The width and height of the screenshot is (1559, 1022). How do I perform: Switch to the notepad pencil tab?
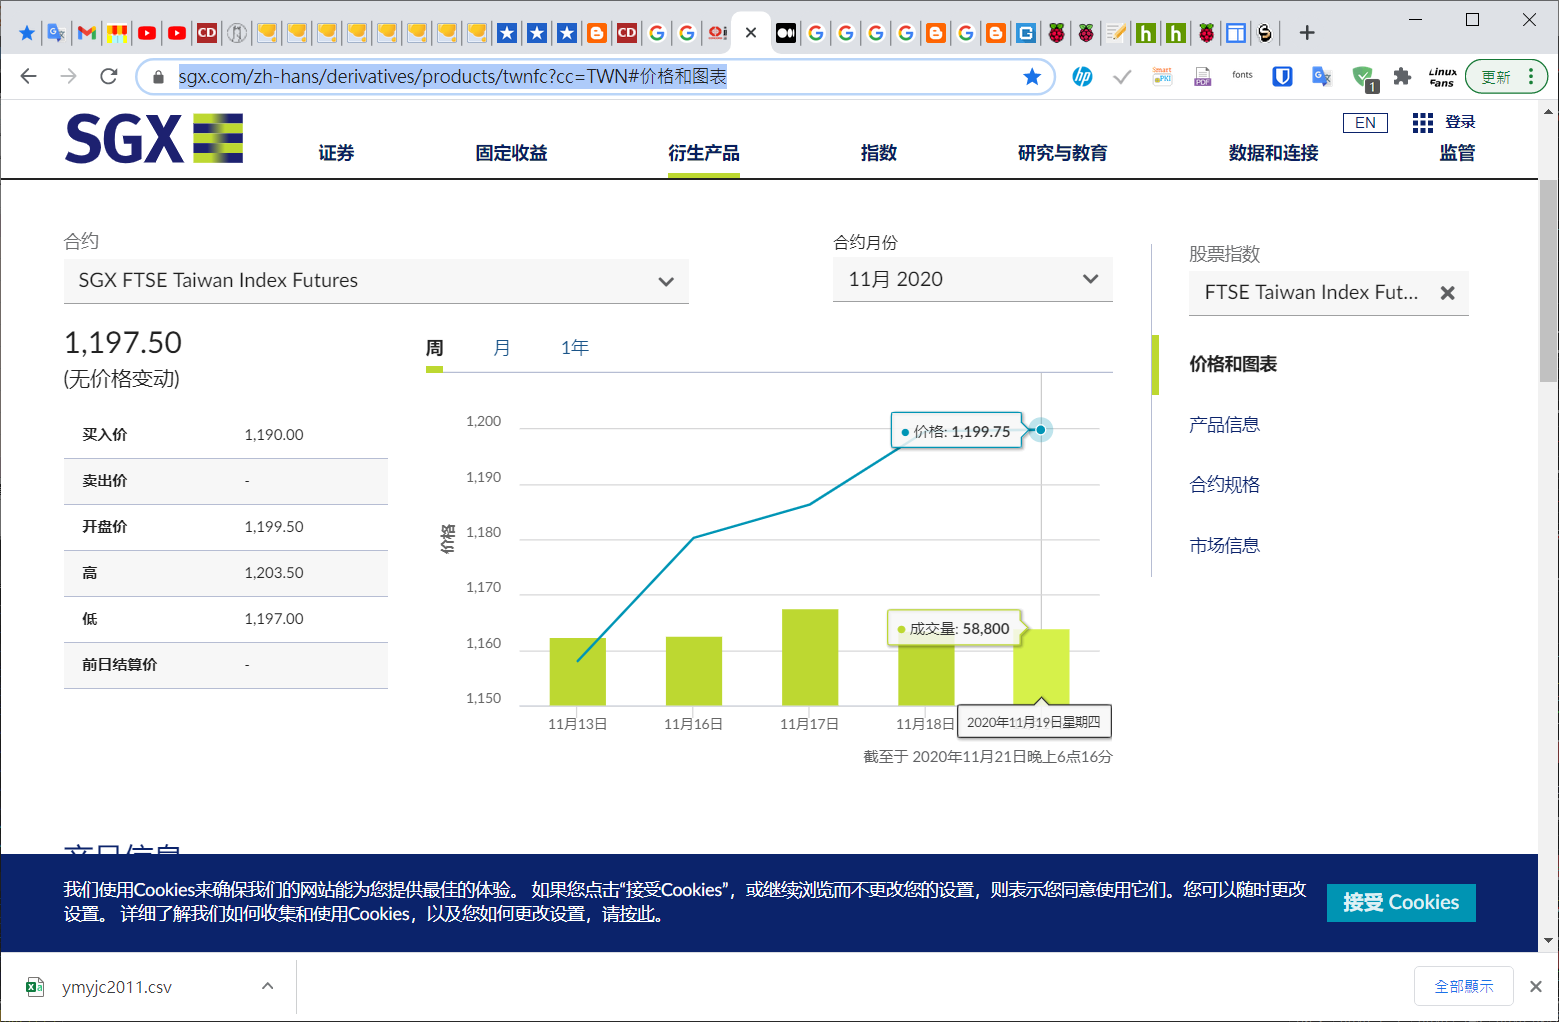[x=1116, y=33]
